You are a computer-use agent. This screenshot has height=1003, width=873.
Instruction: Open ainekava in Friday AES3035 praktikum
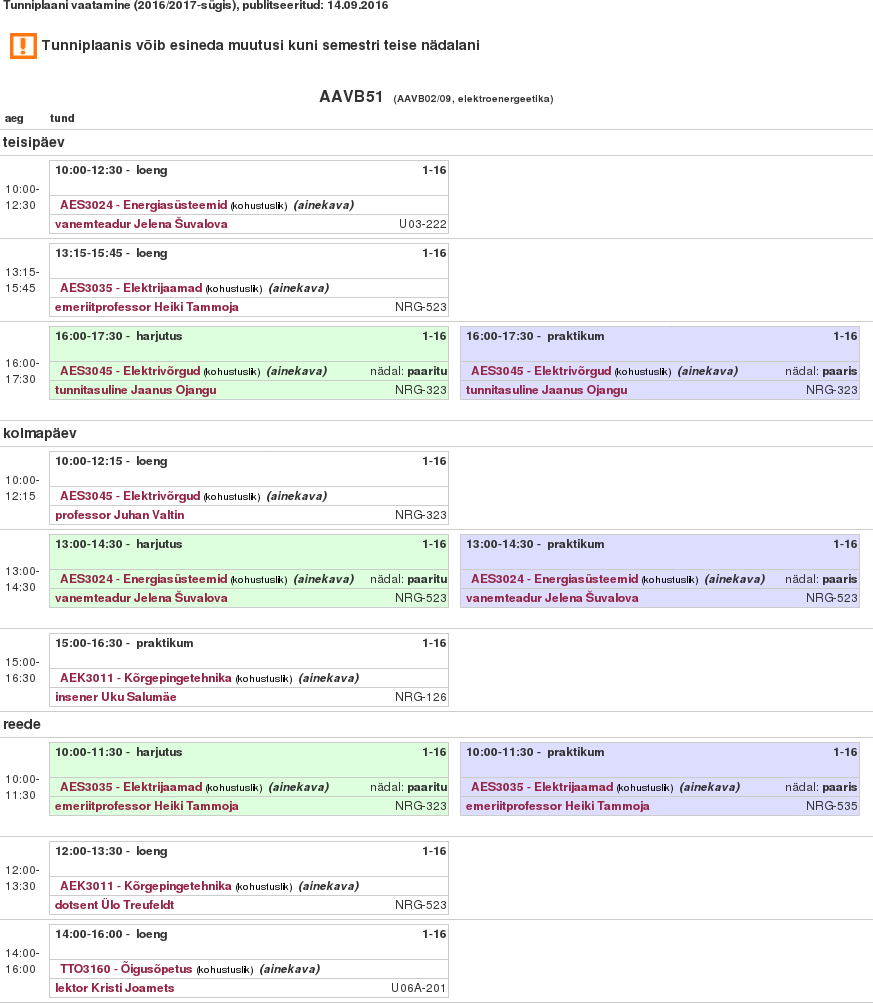click(x=709, y=787)
